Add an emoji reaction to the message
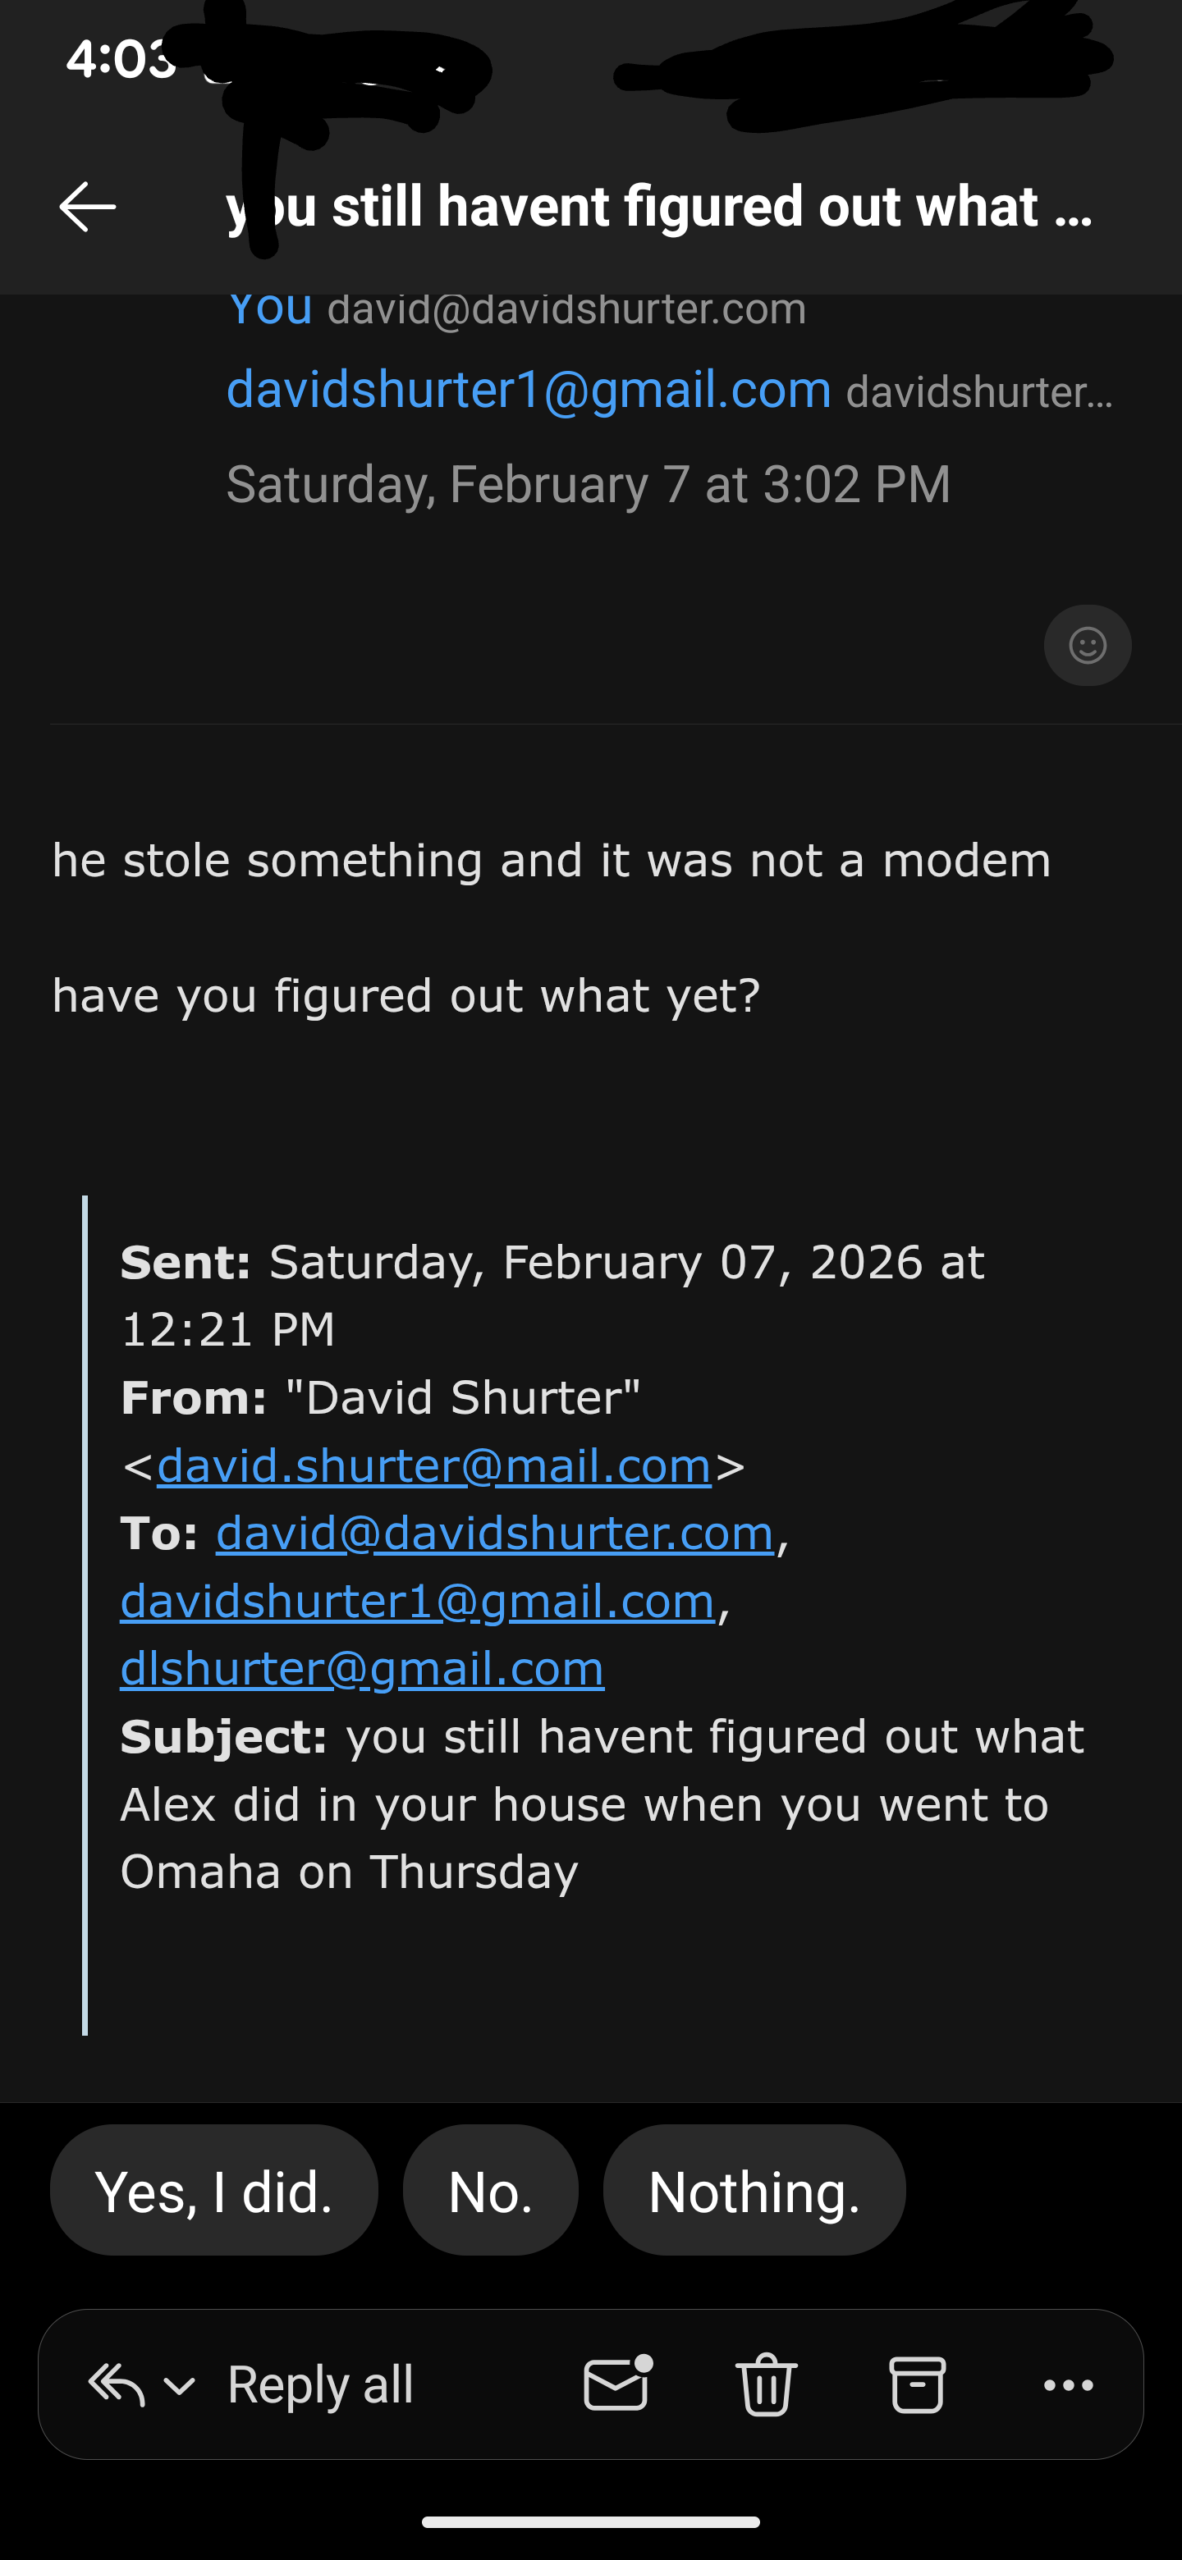This screenshot has height=2560, width=1182. point(1087,645)
